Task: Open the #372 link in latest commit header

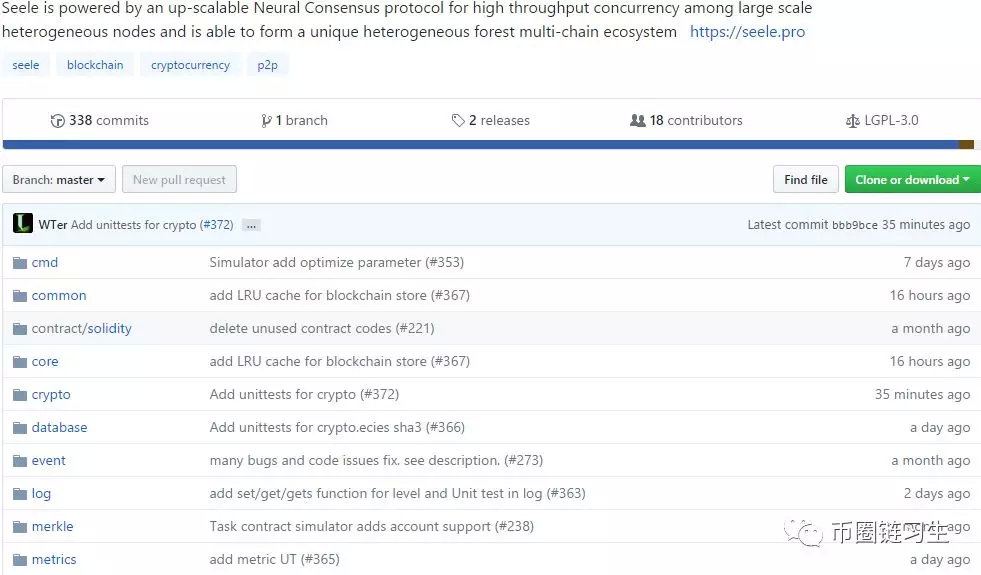Action: coord(216,225)
